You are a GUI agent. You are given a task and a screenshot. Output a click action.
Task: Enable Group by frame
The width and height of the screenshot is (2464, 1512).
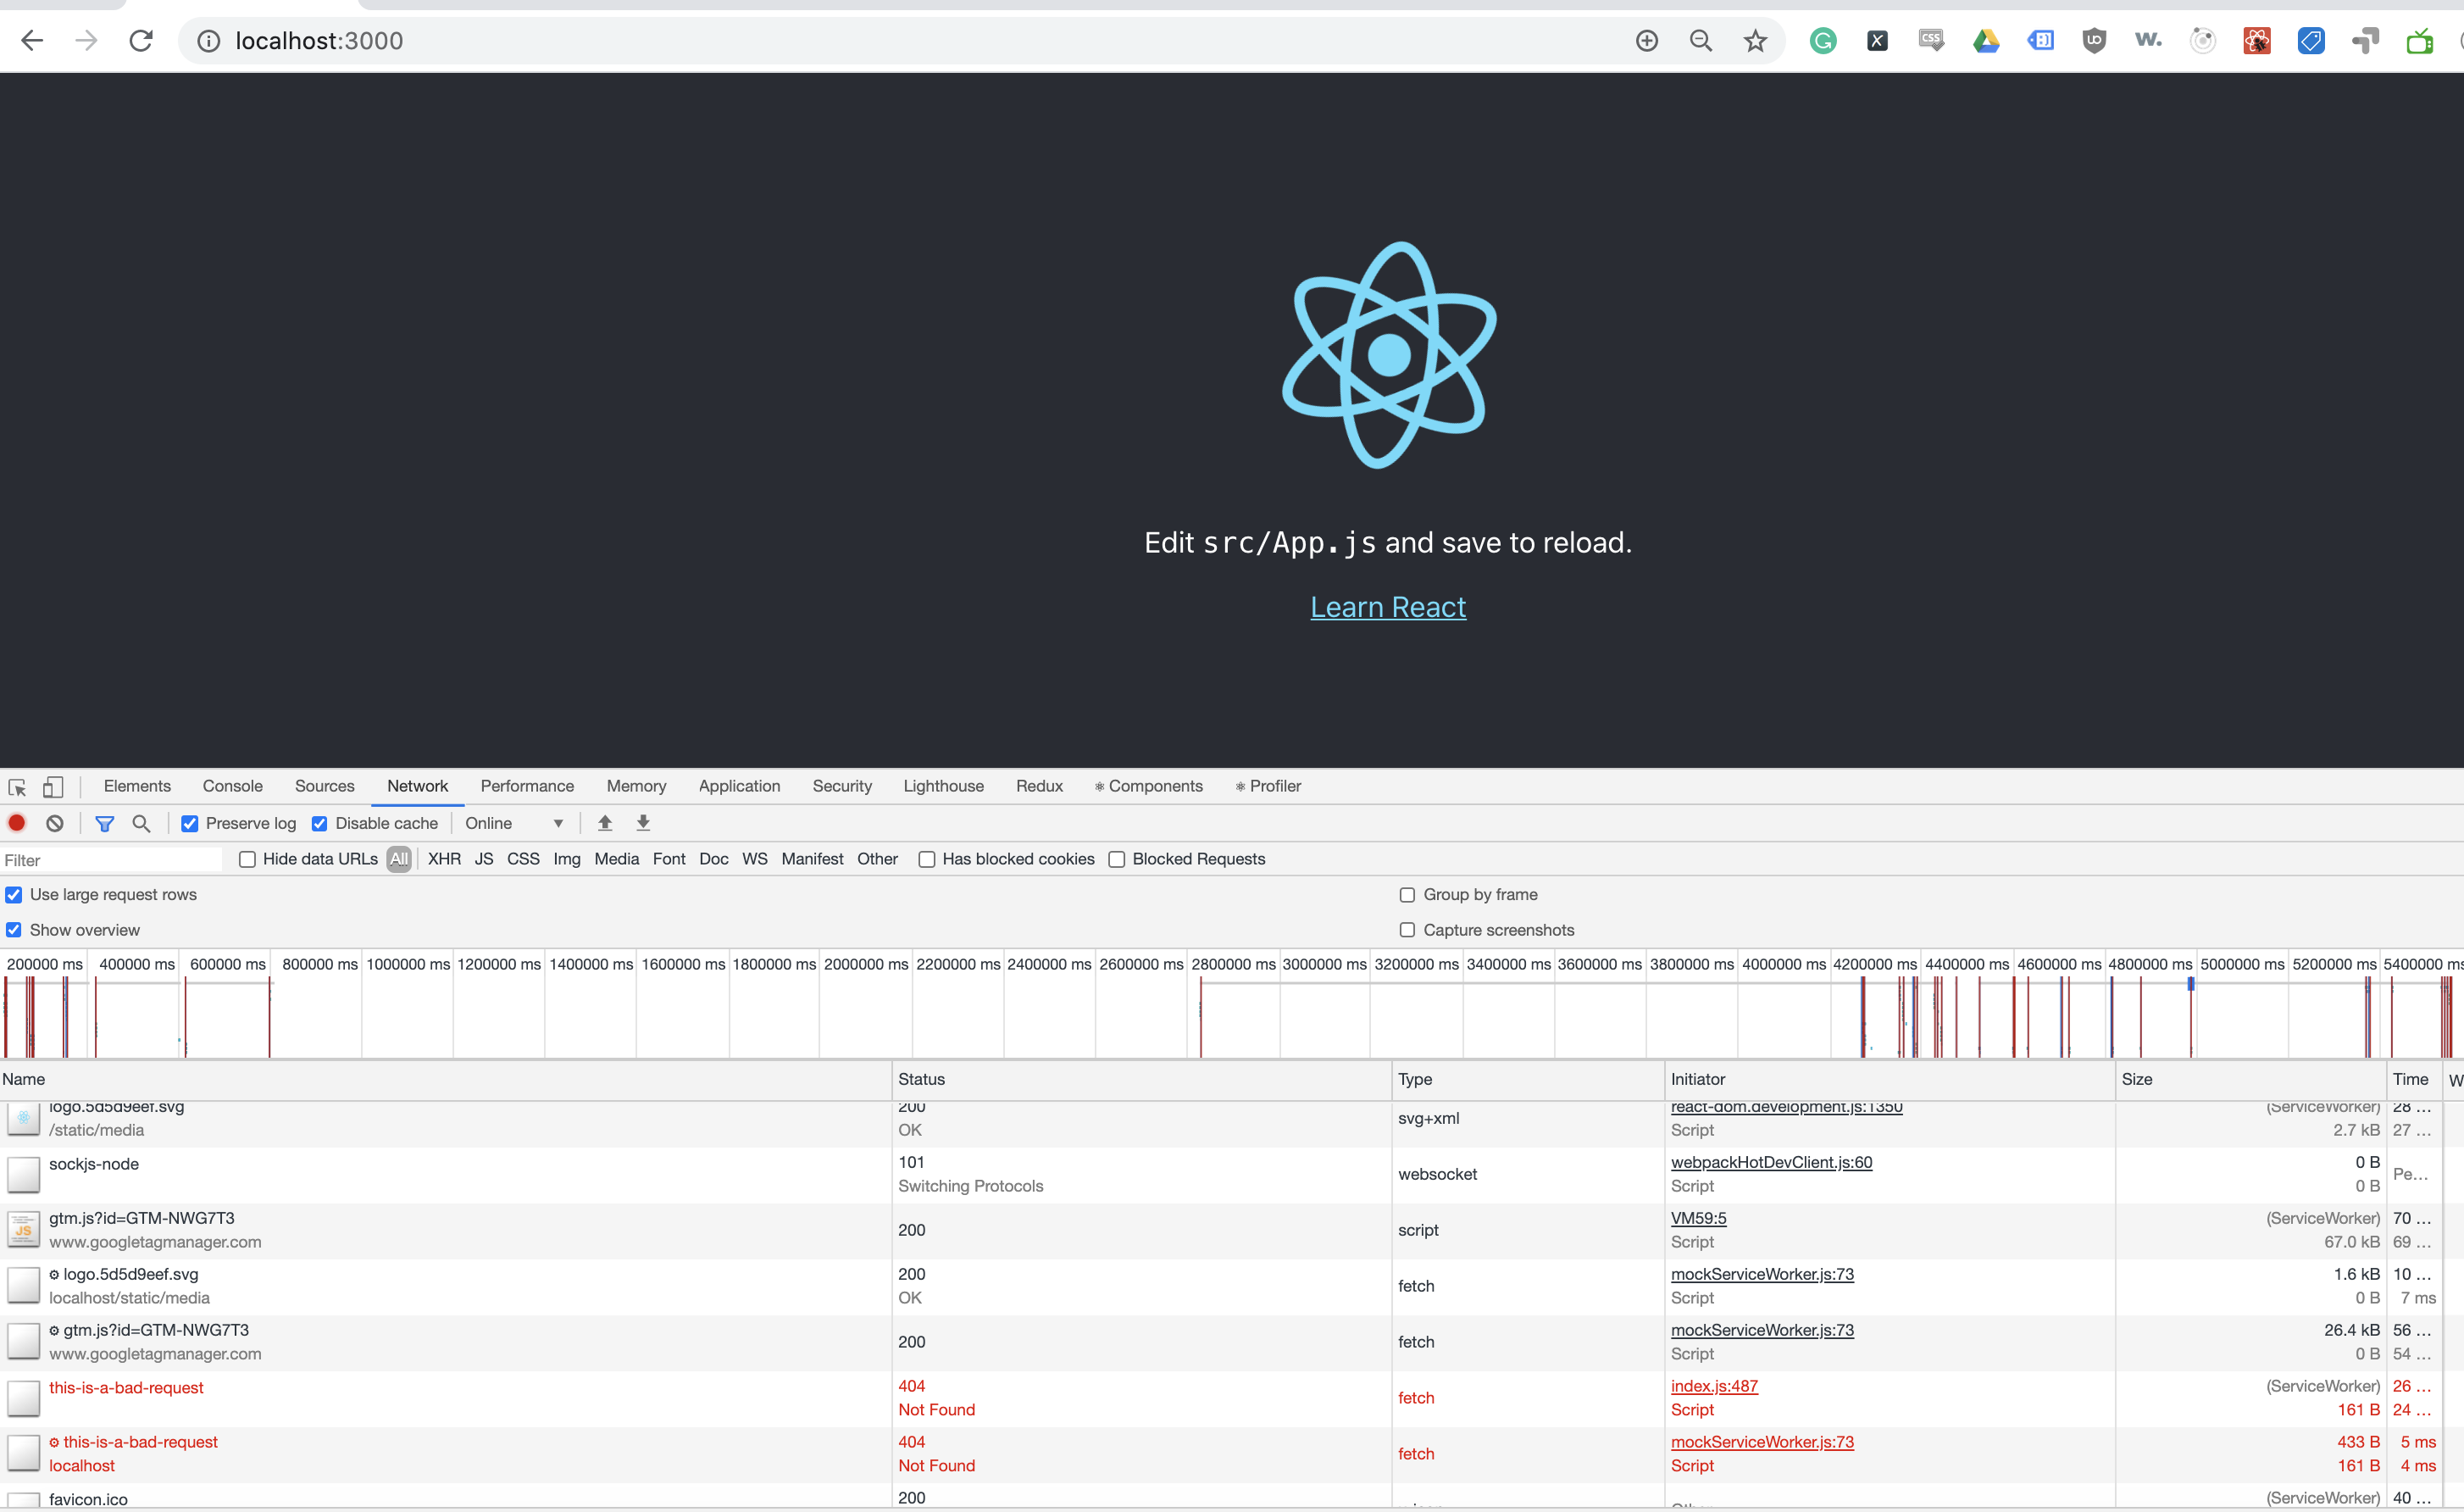pos(1407,895)
